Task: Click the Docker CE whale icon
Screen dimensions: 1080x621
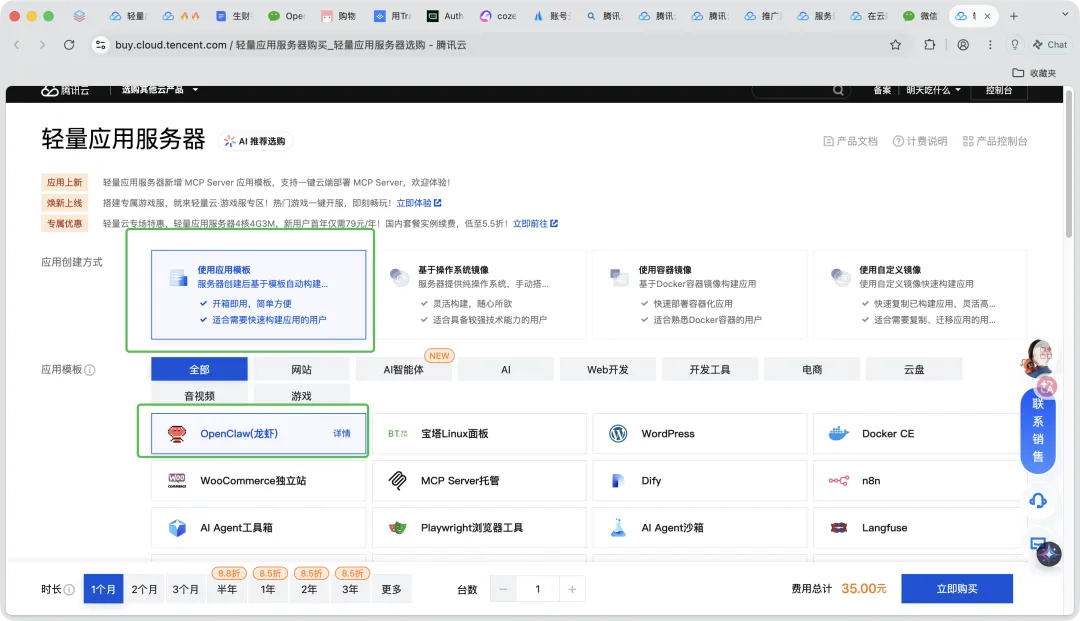Action: (x=838, y=434)
